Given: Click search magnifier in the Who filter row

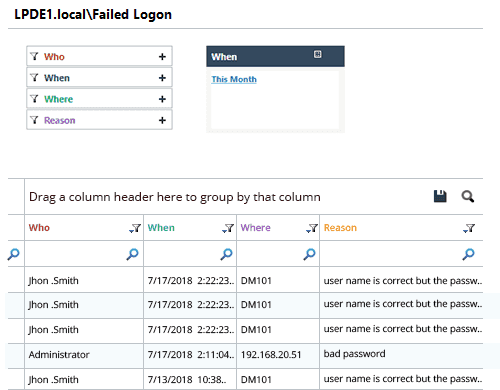Looking at the screenshot, I should 132,254.
